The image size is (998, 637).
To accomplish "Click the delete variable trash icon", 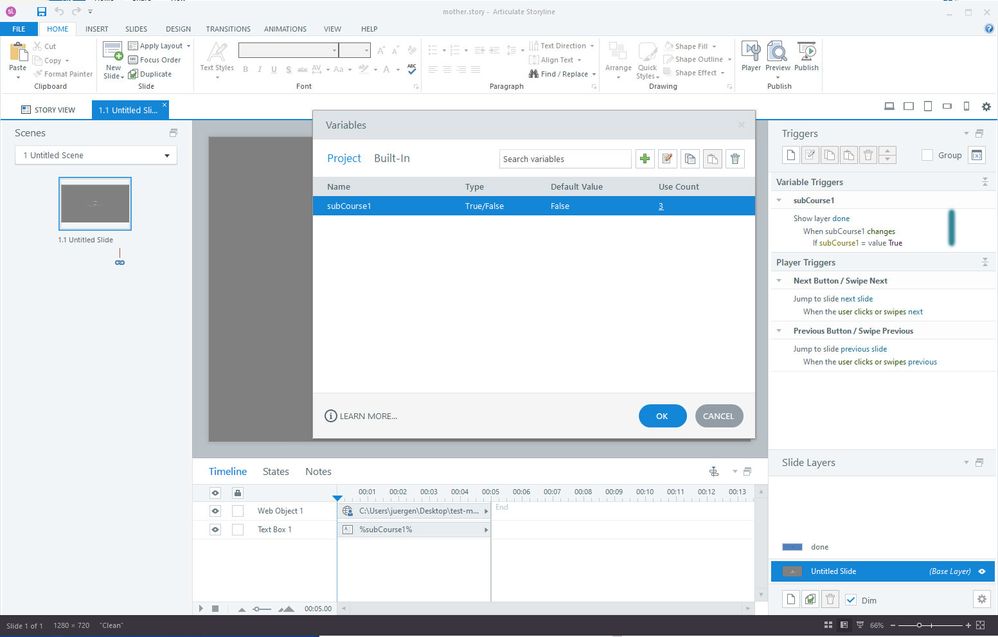I will tap(735, 159).
